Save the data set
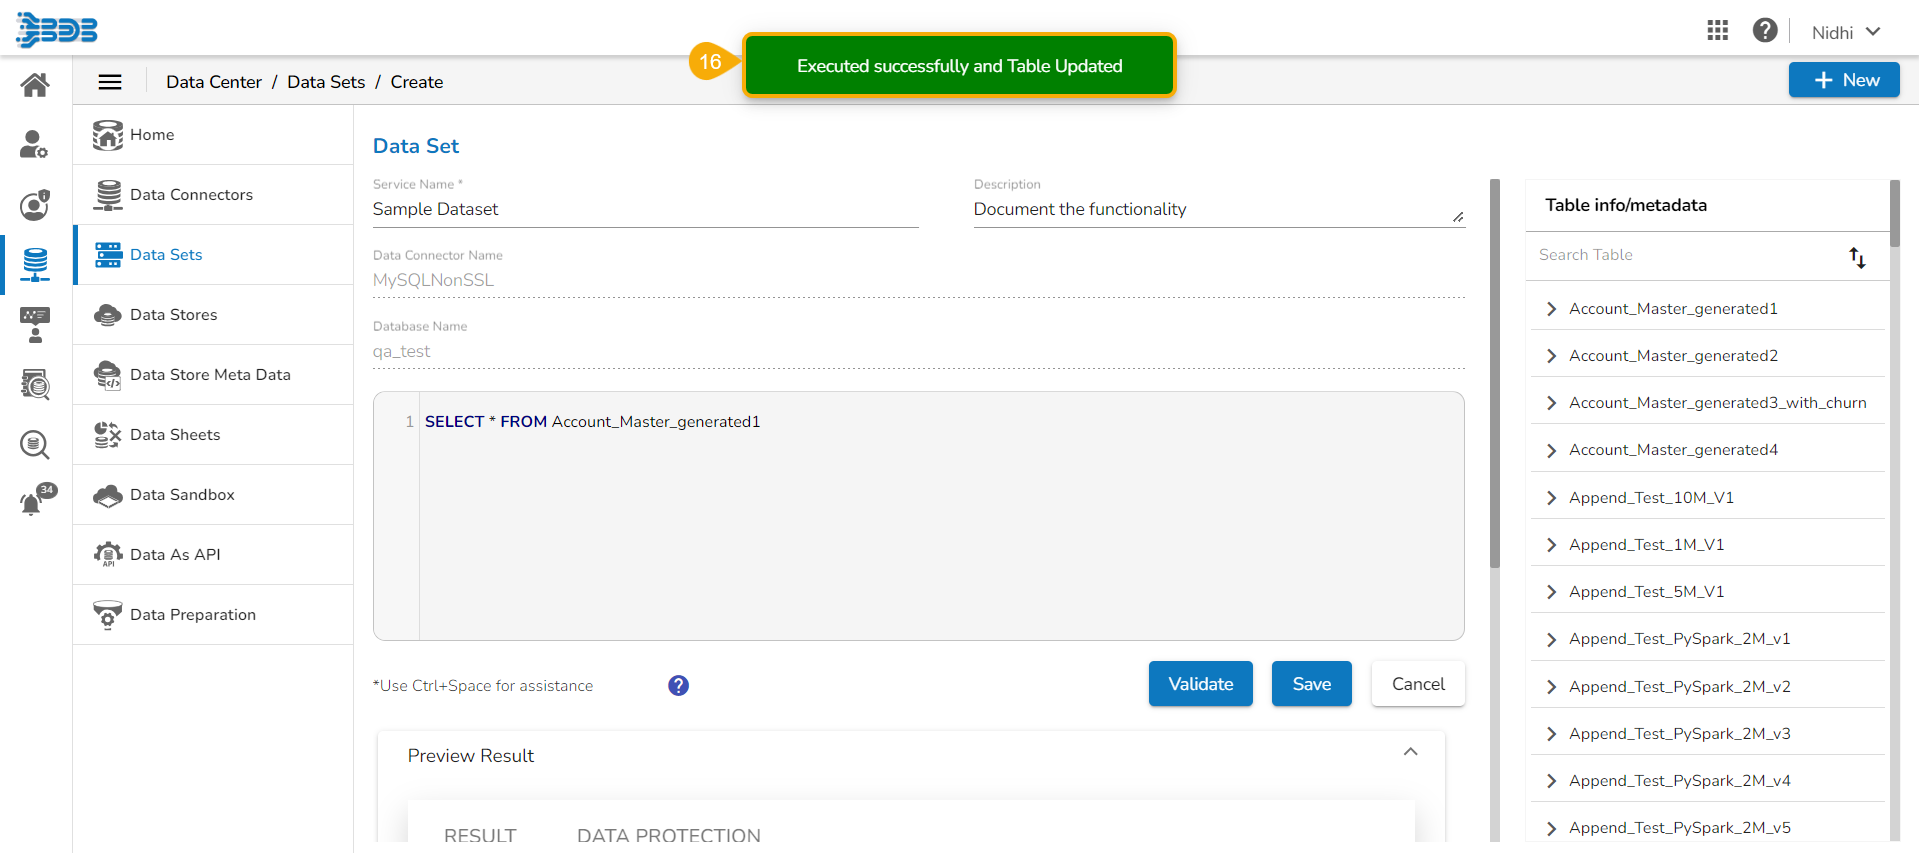1919x853 pixels. 1312,684
